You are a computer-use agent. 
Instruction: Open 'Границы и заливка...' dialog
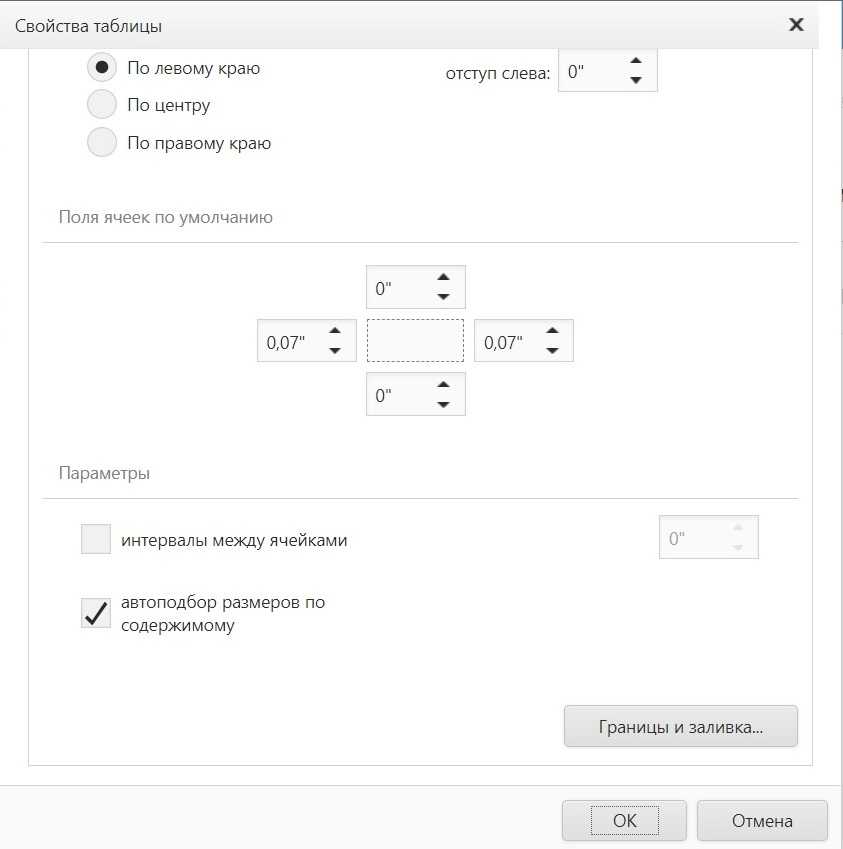[680, 727]
